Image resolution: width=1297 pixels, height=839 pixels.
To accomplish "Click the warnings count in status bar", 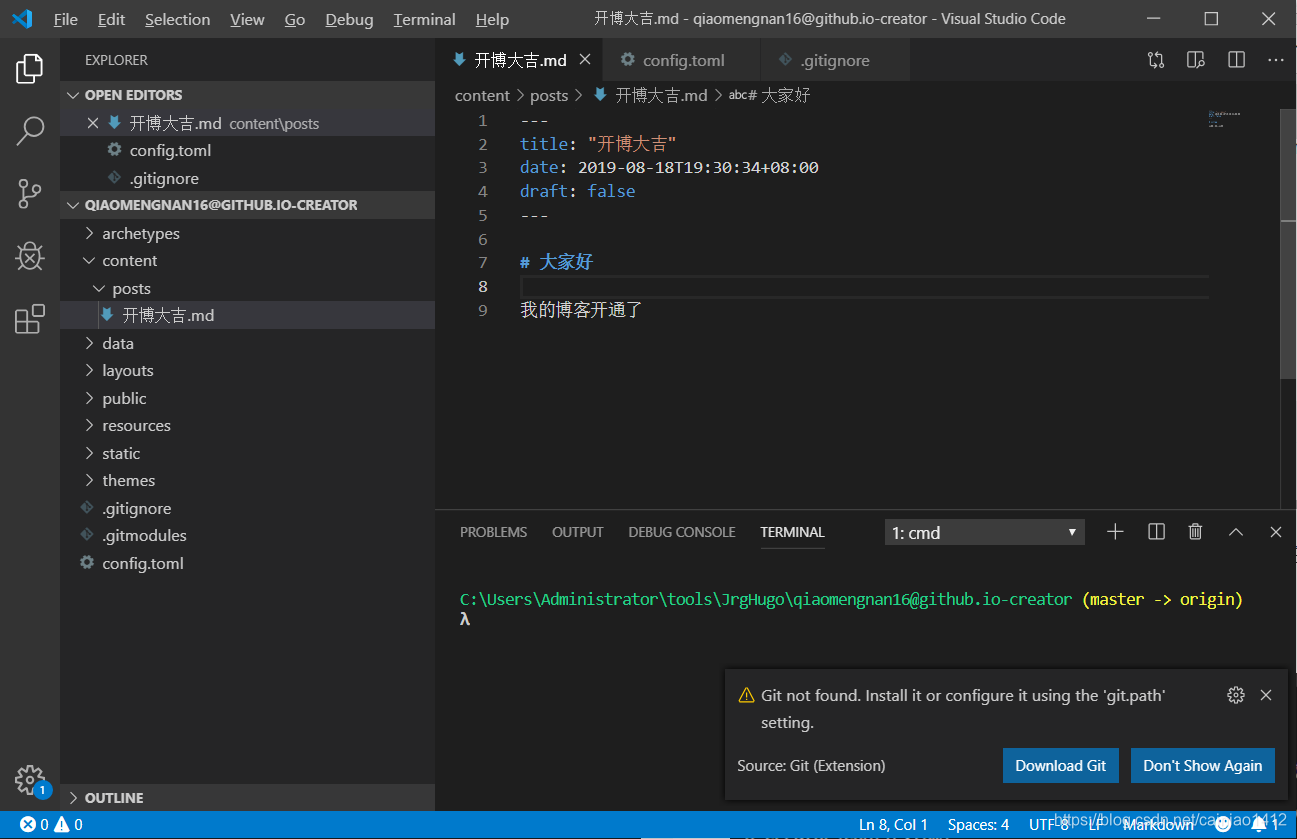I will pos(68,825).
